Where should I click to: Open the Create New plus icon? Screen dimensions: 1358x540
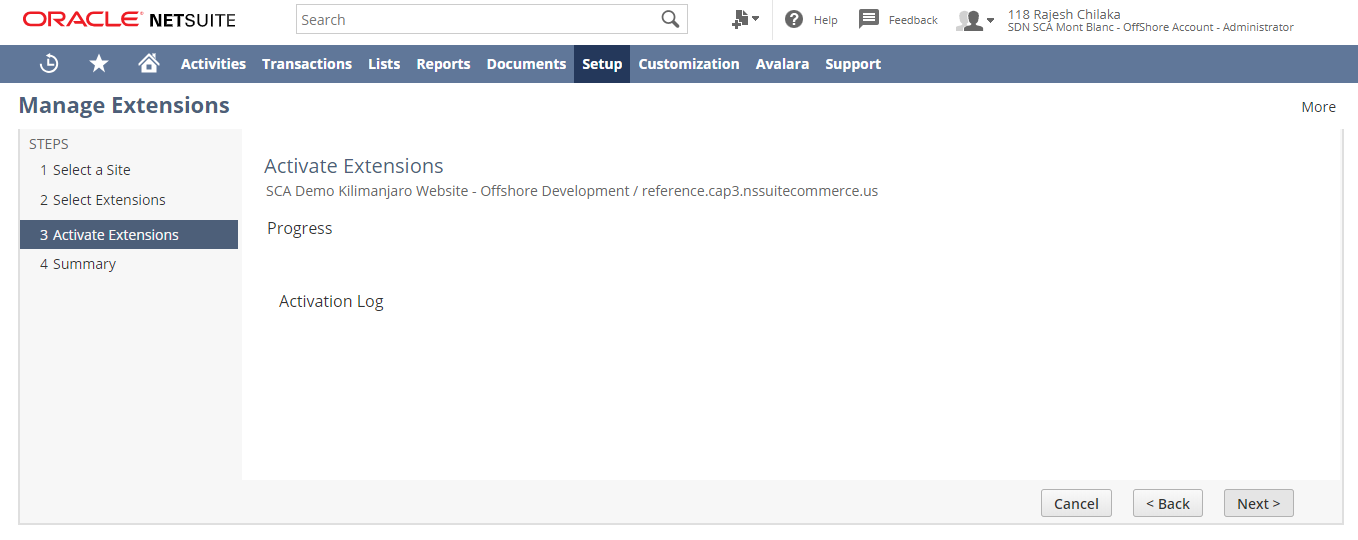744,20
